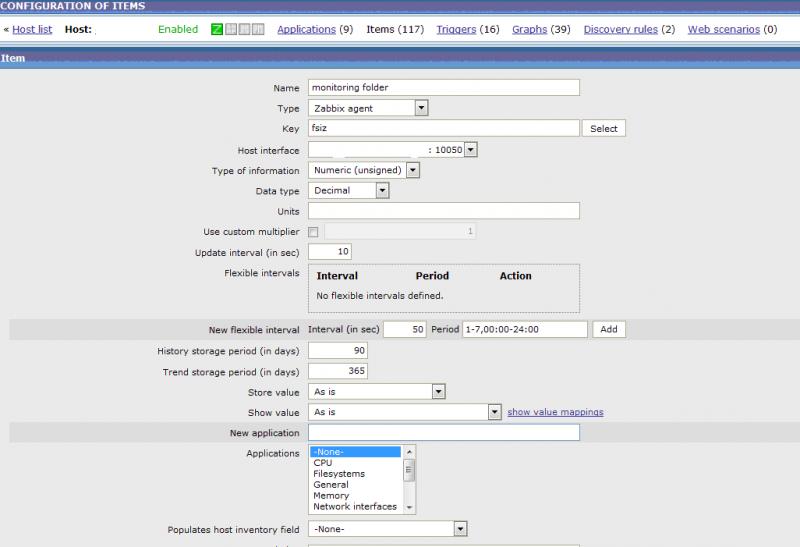The height and width of the screenshot is (547, 800).
Task: Toggle the Use custom multiplier checkbox
Action: tap(313, 232)
